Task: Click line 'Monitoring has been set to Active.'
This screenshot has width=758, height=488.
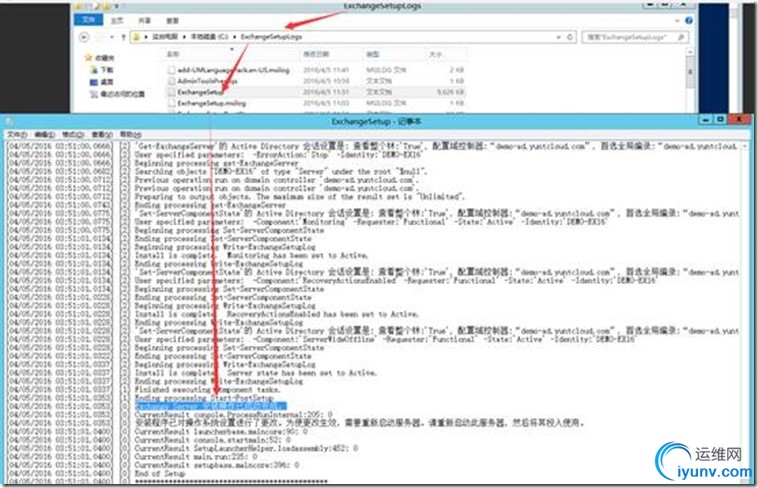Action: pyautogui.click(x=298, y=255)
